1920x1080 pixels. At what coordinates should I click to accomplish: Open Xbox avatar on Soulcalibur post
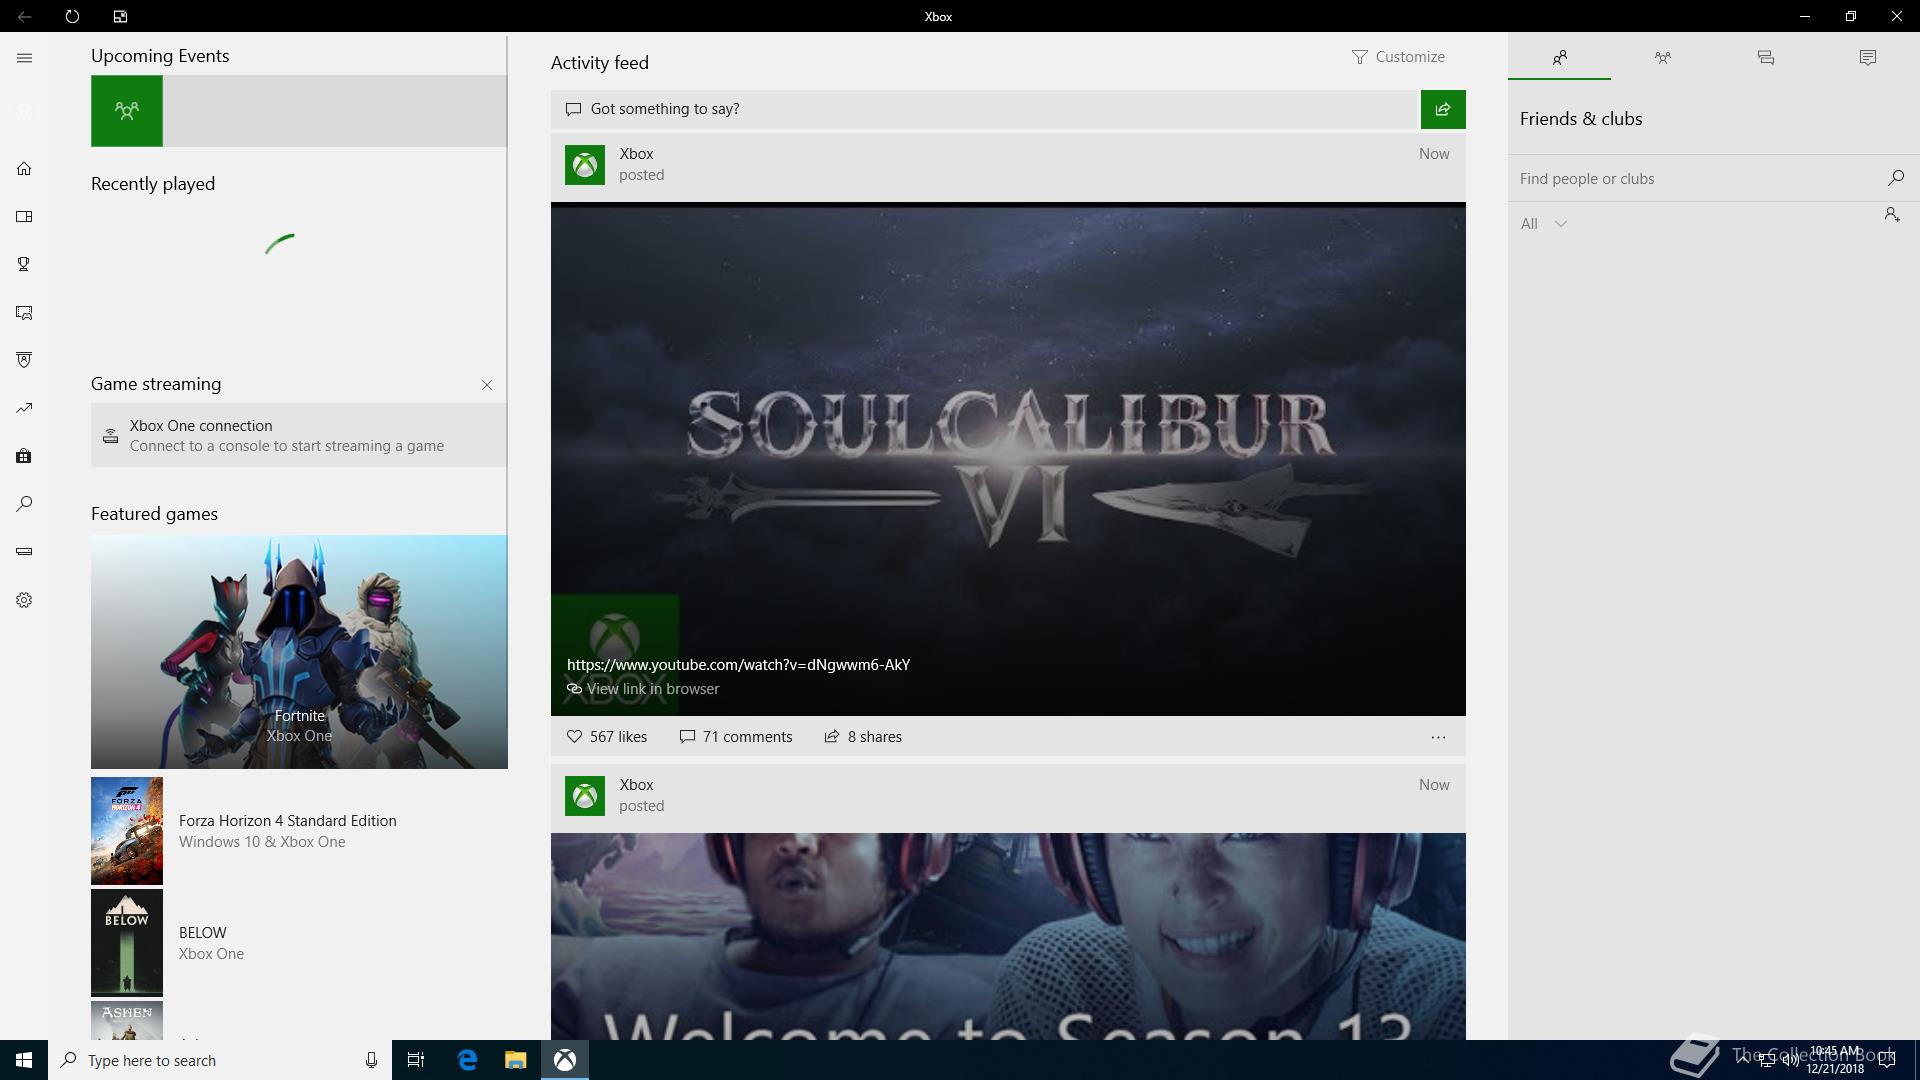(585, 165)
